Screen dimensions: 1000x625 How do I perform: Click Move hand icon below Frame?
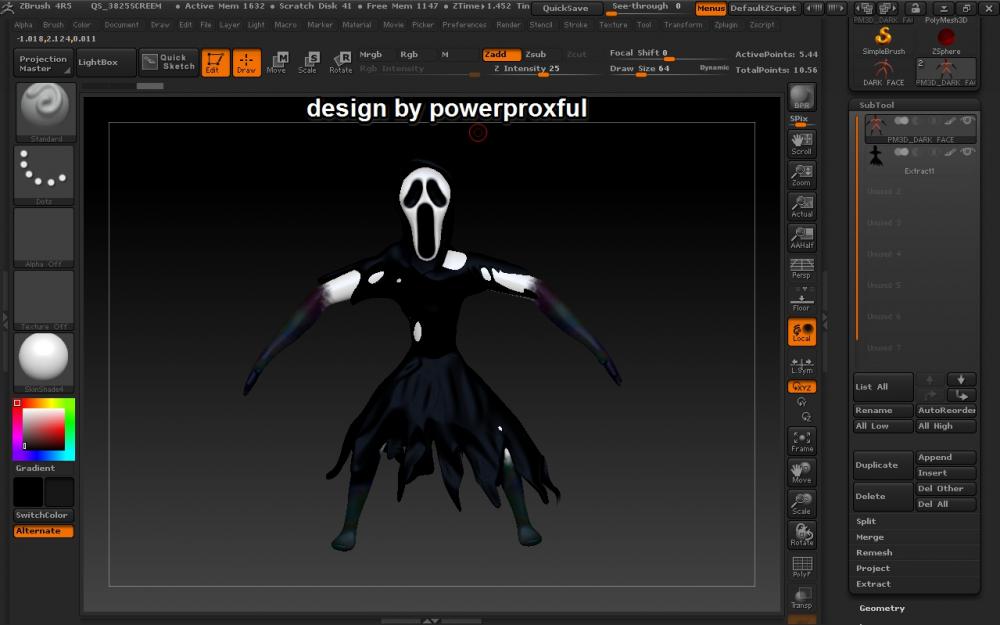click(x=802, y=472)
